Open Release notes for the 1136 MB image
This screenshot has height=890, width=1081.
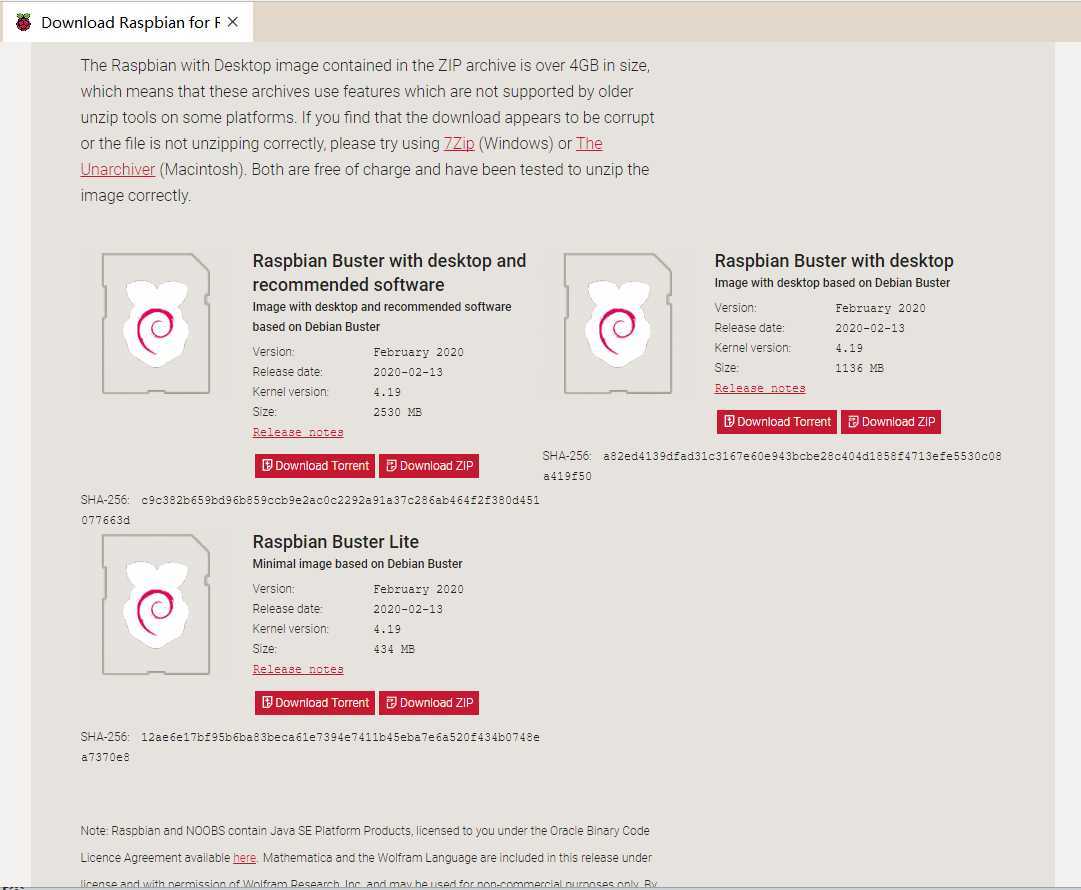pos(760,388)
